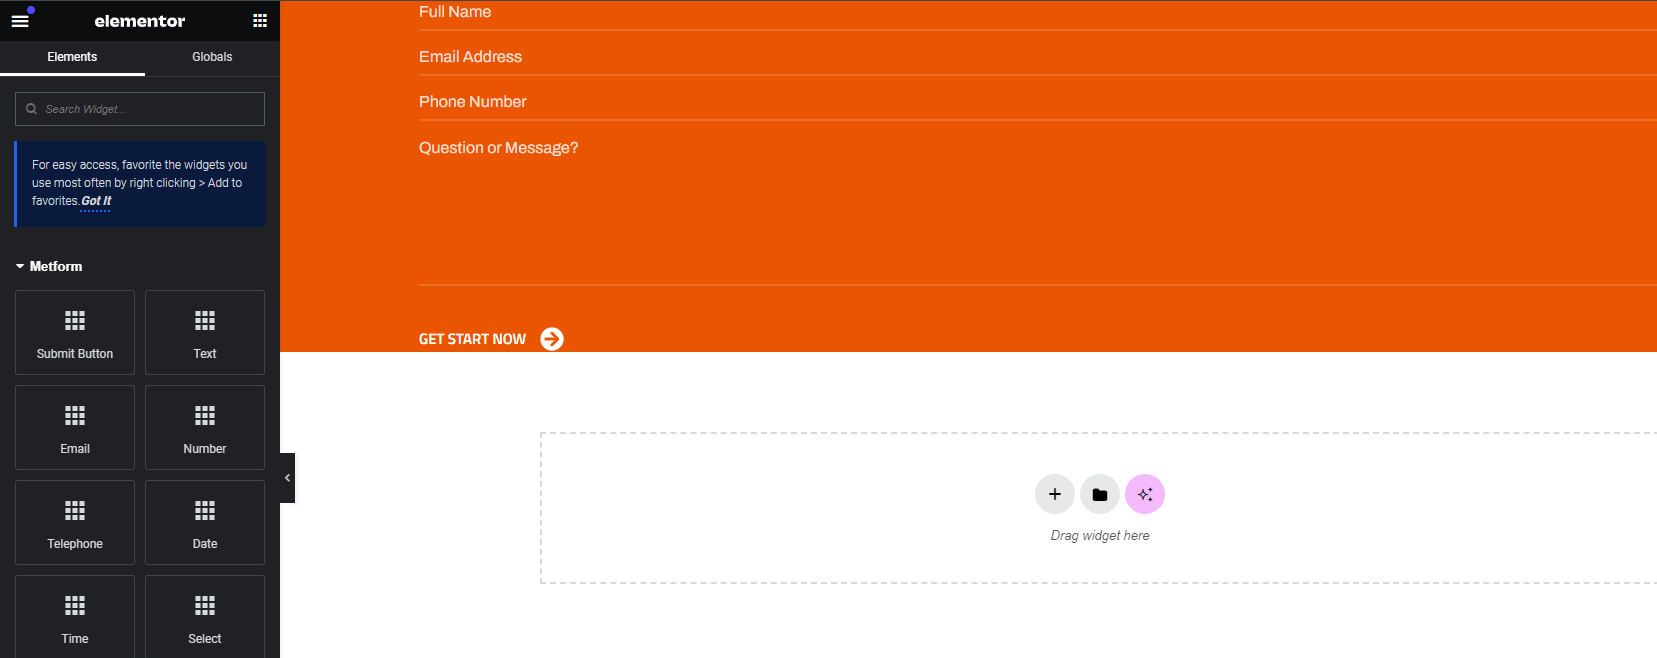The image size is (1657, 658).
Task: Click the Email Address input field
Action: tap(1038, 57)
